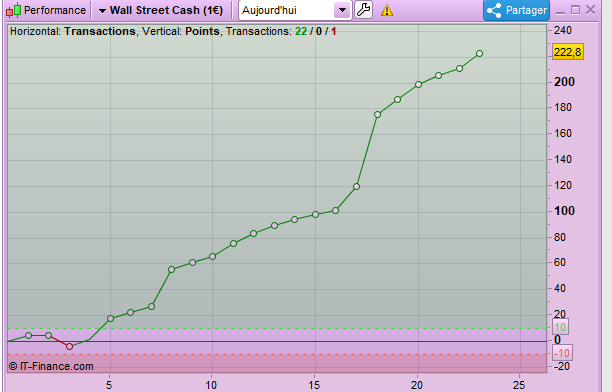Close the Performance window
This screenshot has height=392, width=612.
[591, 10]
